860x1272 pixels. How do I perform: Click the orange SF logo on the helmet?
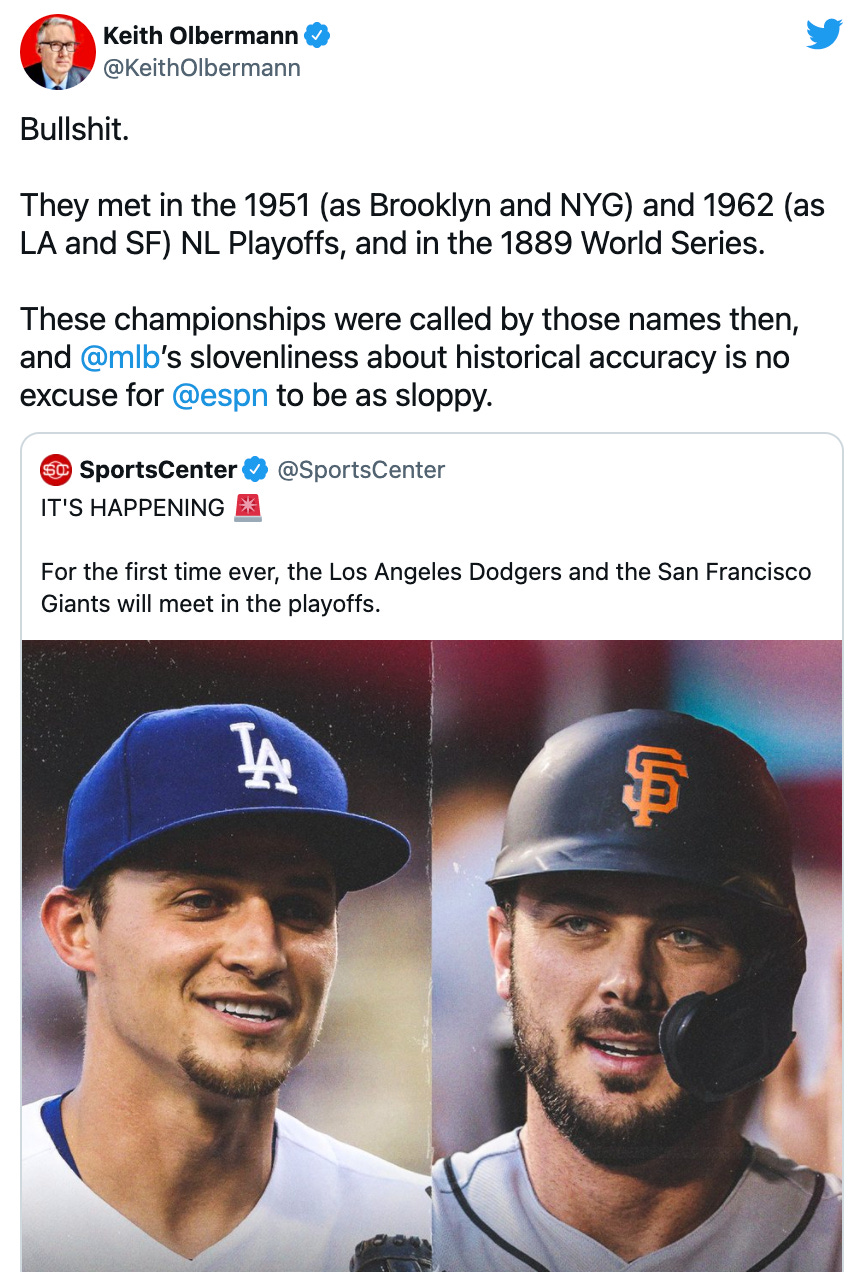coord(655,785)
